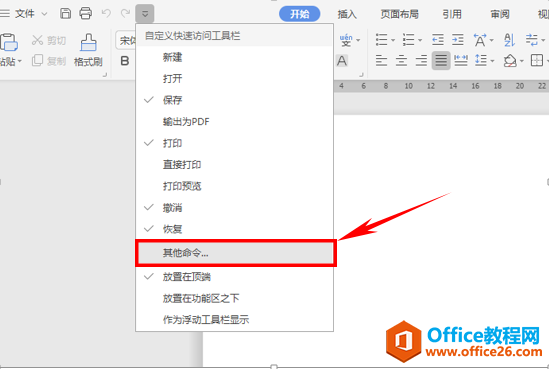Click the phonetic guide (wén) icon

coord(346,40)
